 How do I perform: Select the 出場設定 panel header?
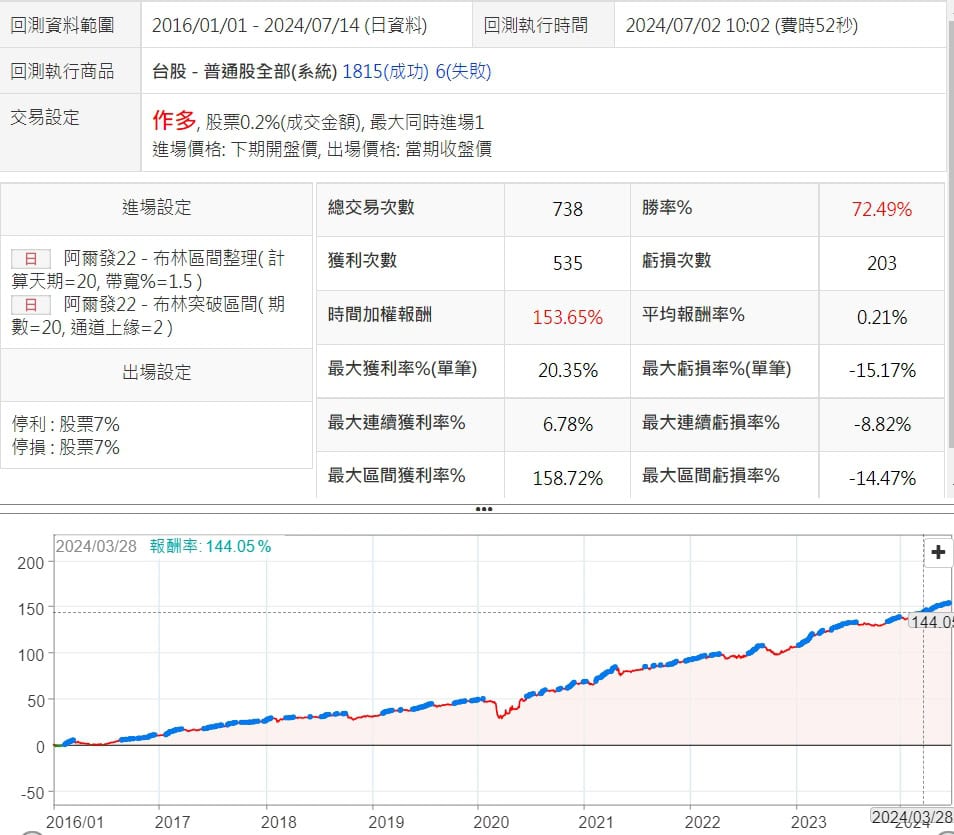pos(157,373)
